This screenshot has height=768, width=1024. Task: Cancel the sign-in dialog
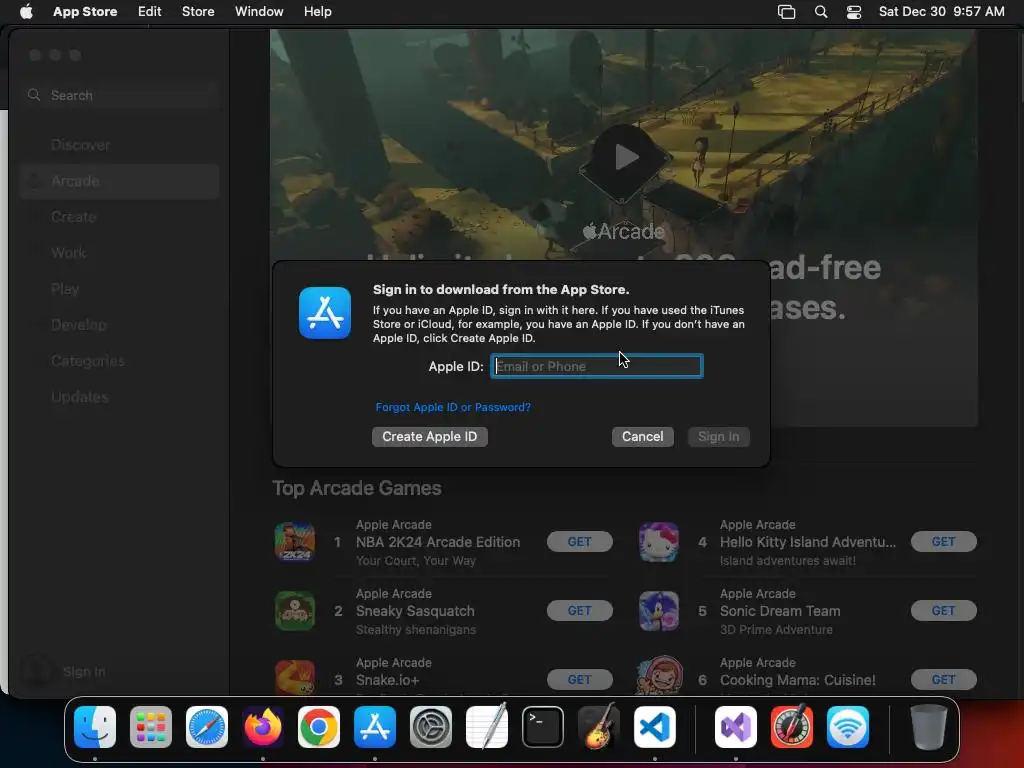tap(643, 436)
